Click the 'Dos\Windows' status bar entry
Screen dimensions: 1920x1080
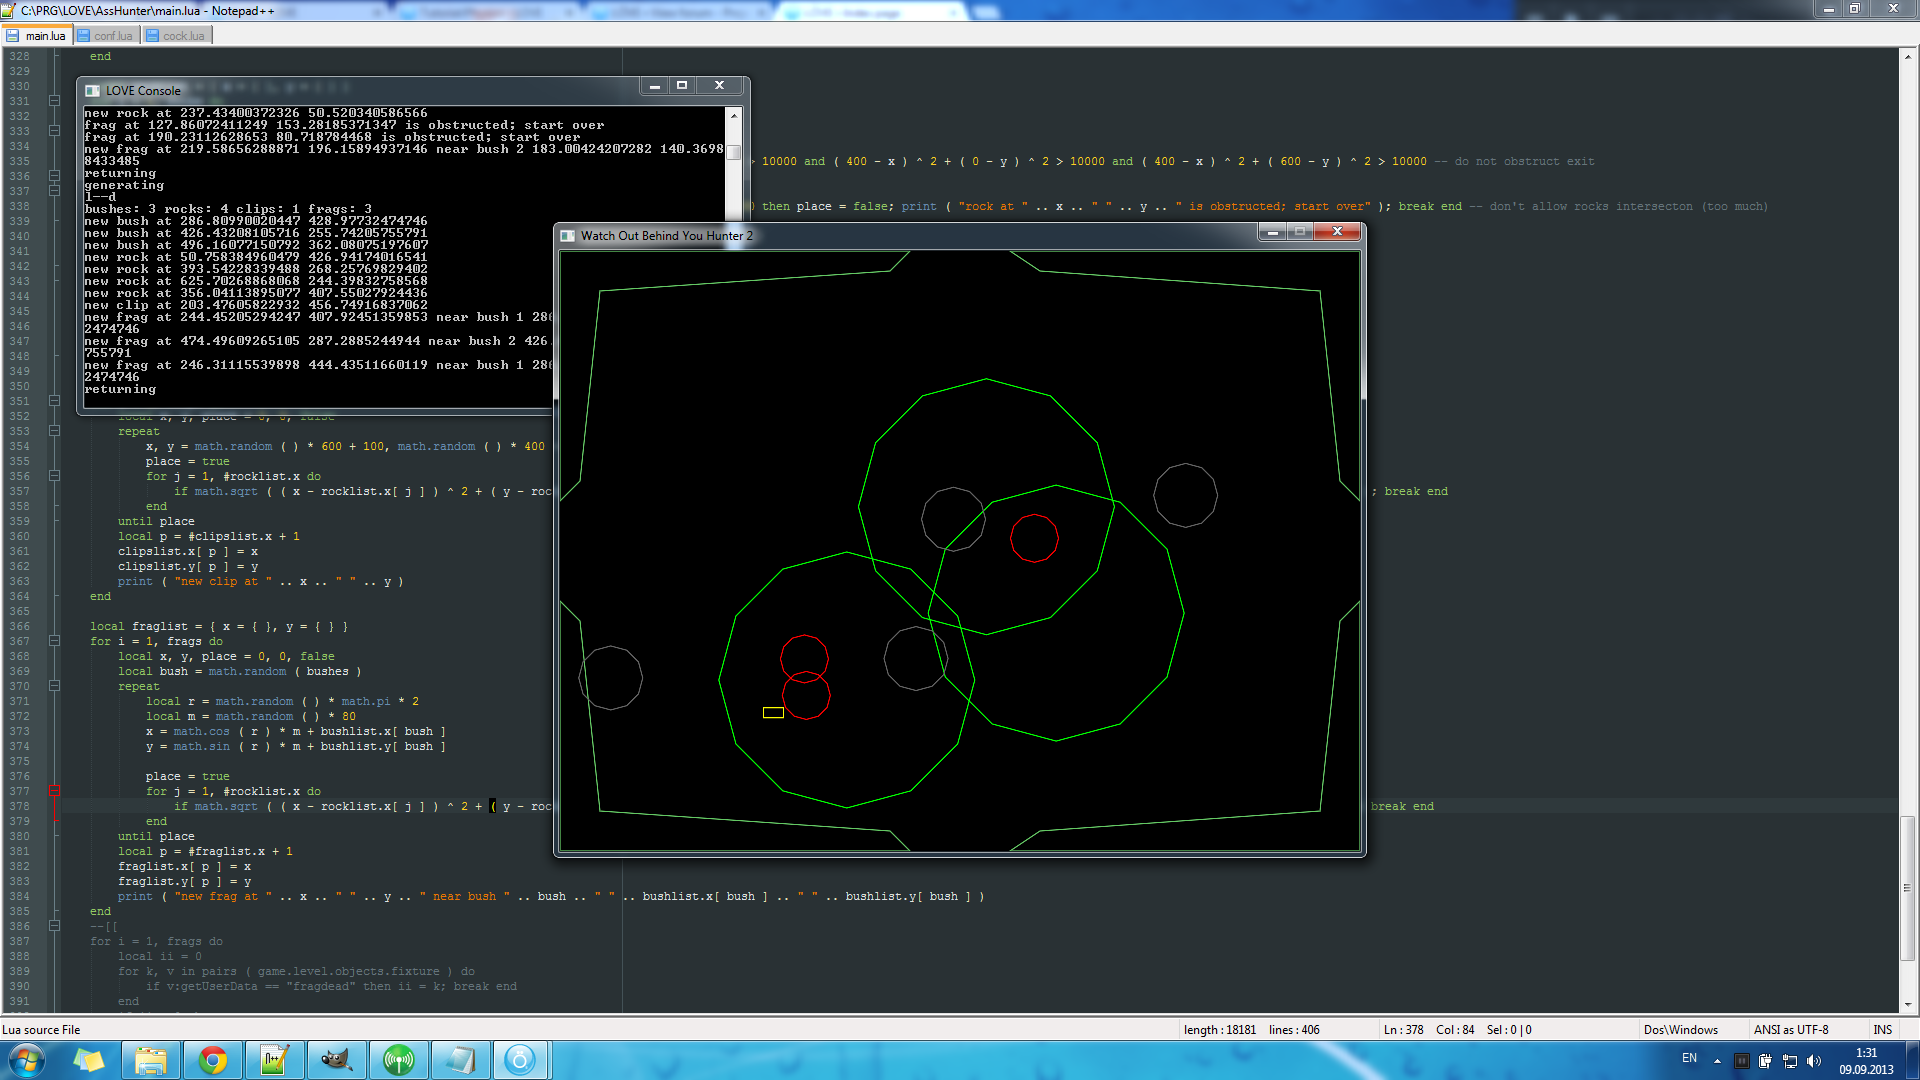(x=1681, y=1030)
